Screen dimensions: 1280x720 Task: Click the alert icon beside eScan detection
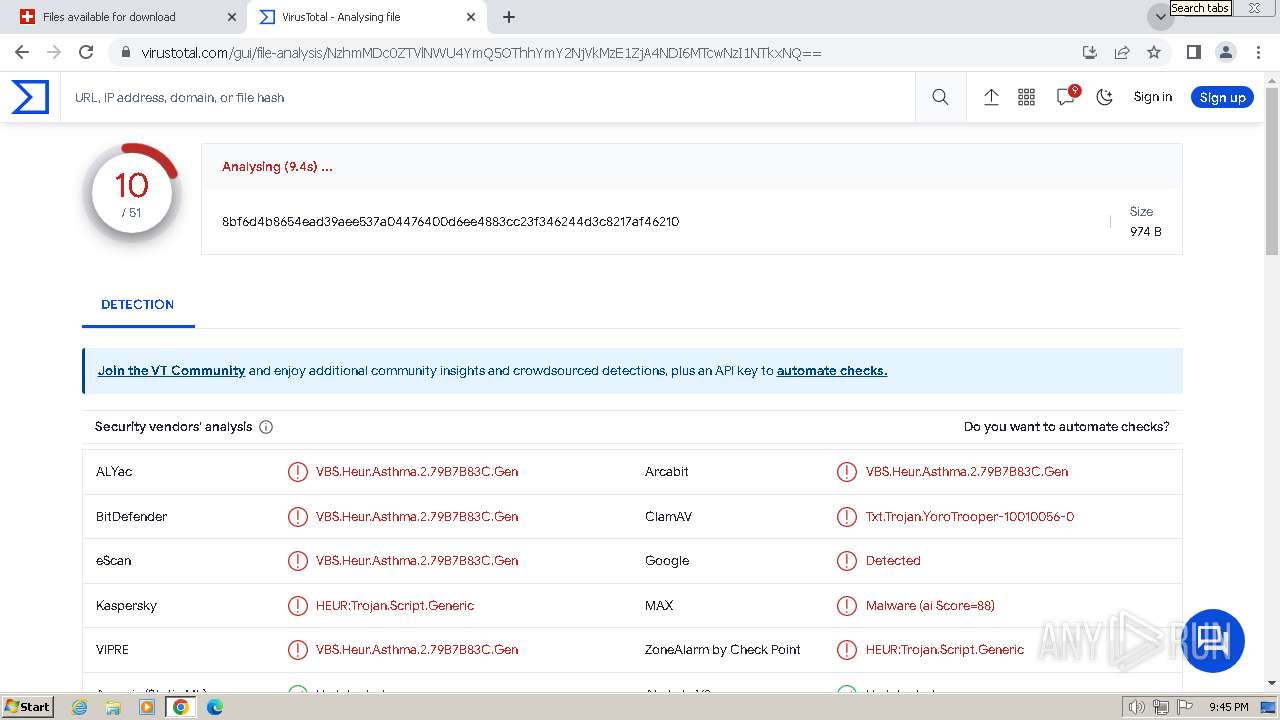coord(298,561)
